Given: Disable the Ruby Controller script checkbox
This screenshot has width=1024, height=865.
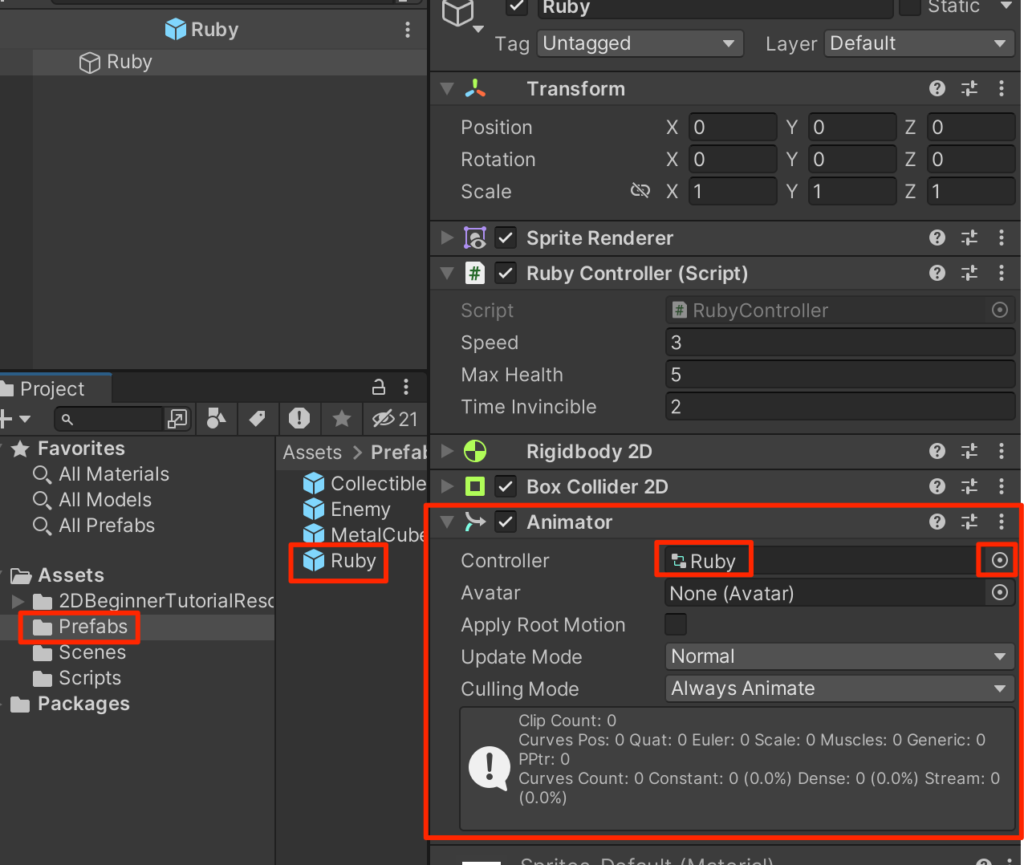Looking at the screenshot, I should [505, 273].
